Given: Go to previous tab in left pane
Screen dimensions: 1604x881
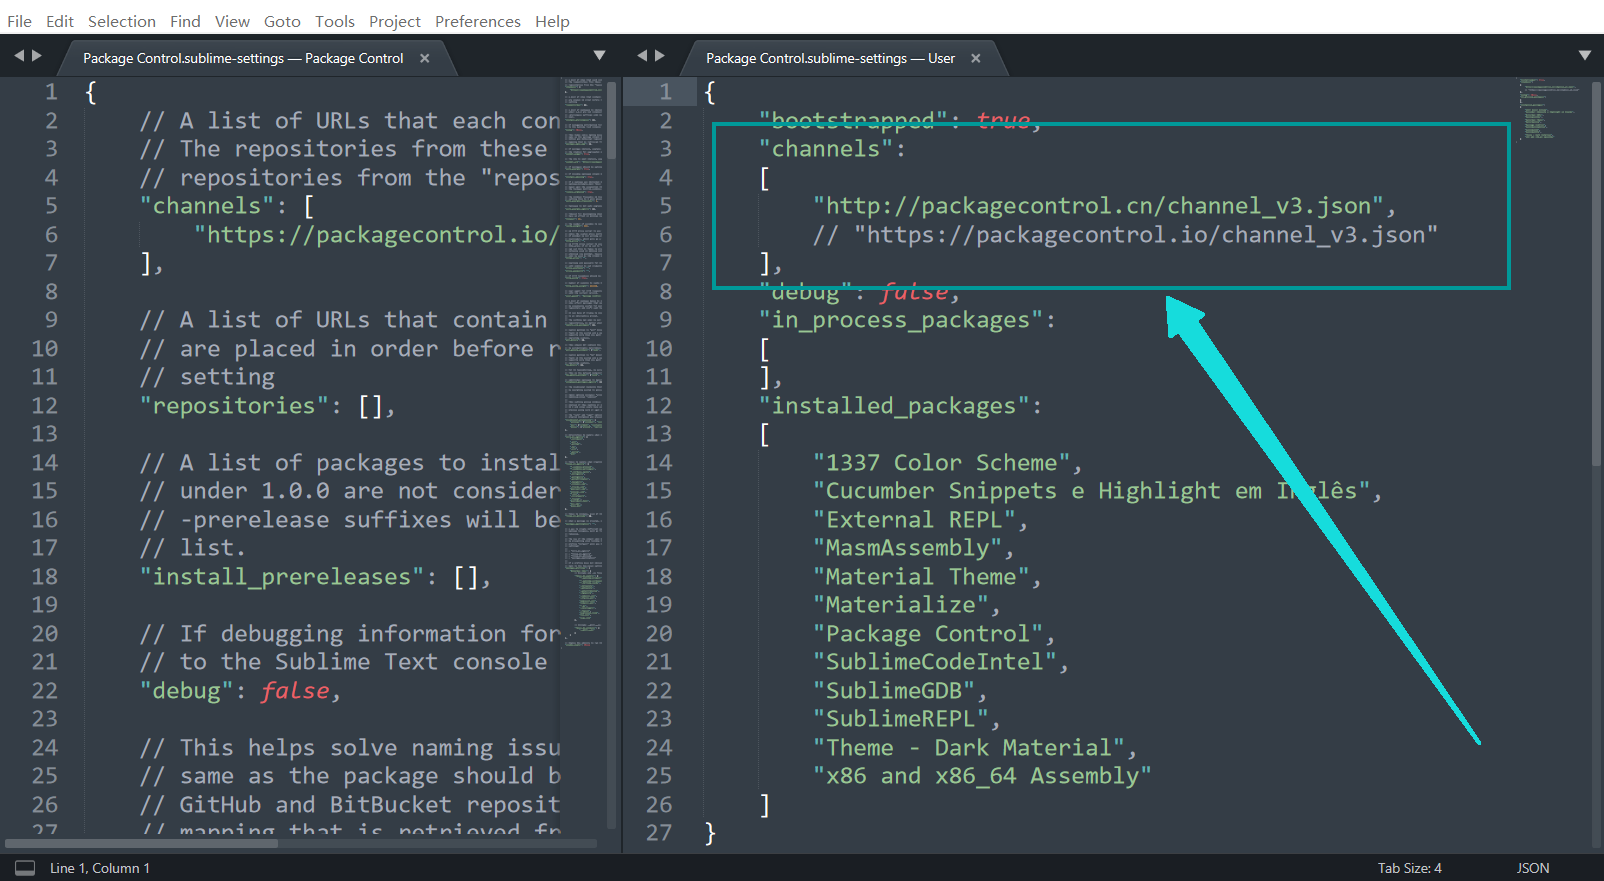Looking at the screenshot, I should pyautogui.click(x=18, y=56).
